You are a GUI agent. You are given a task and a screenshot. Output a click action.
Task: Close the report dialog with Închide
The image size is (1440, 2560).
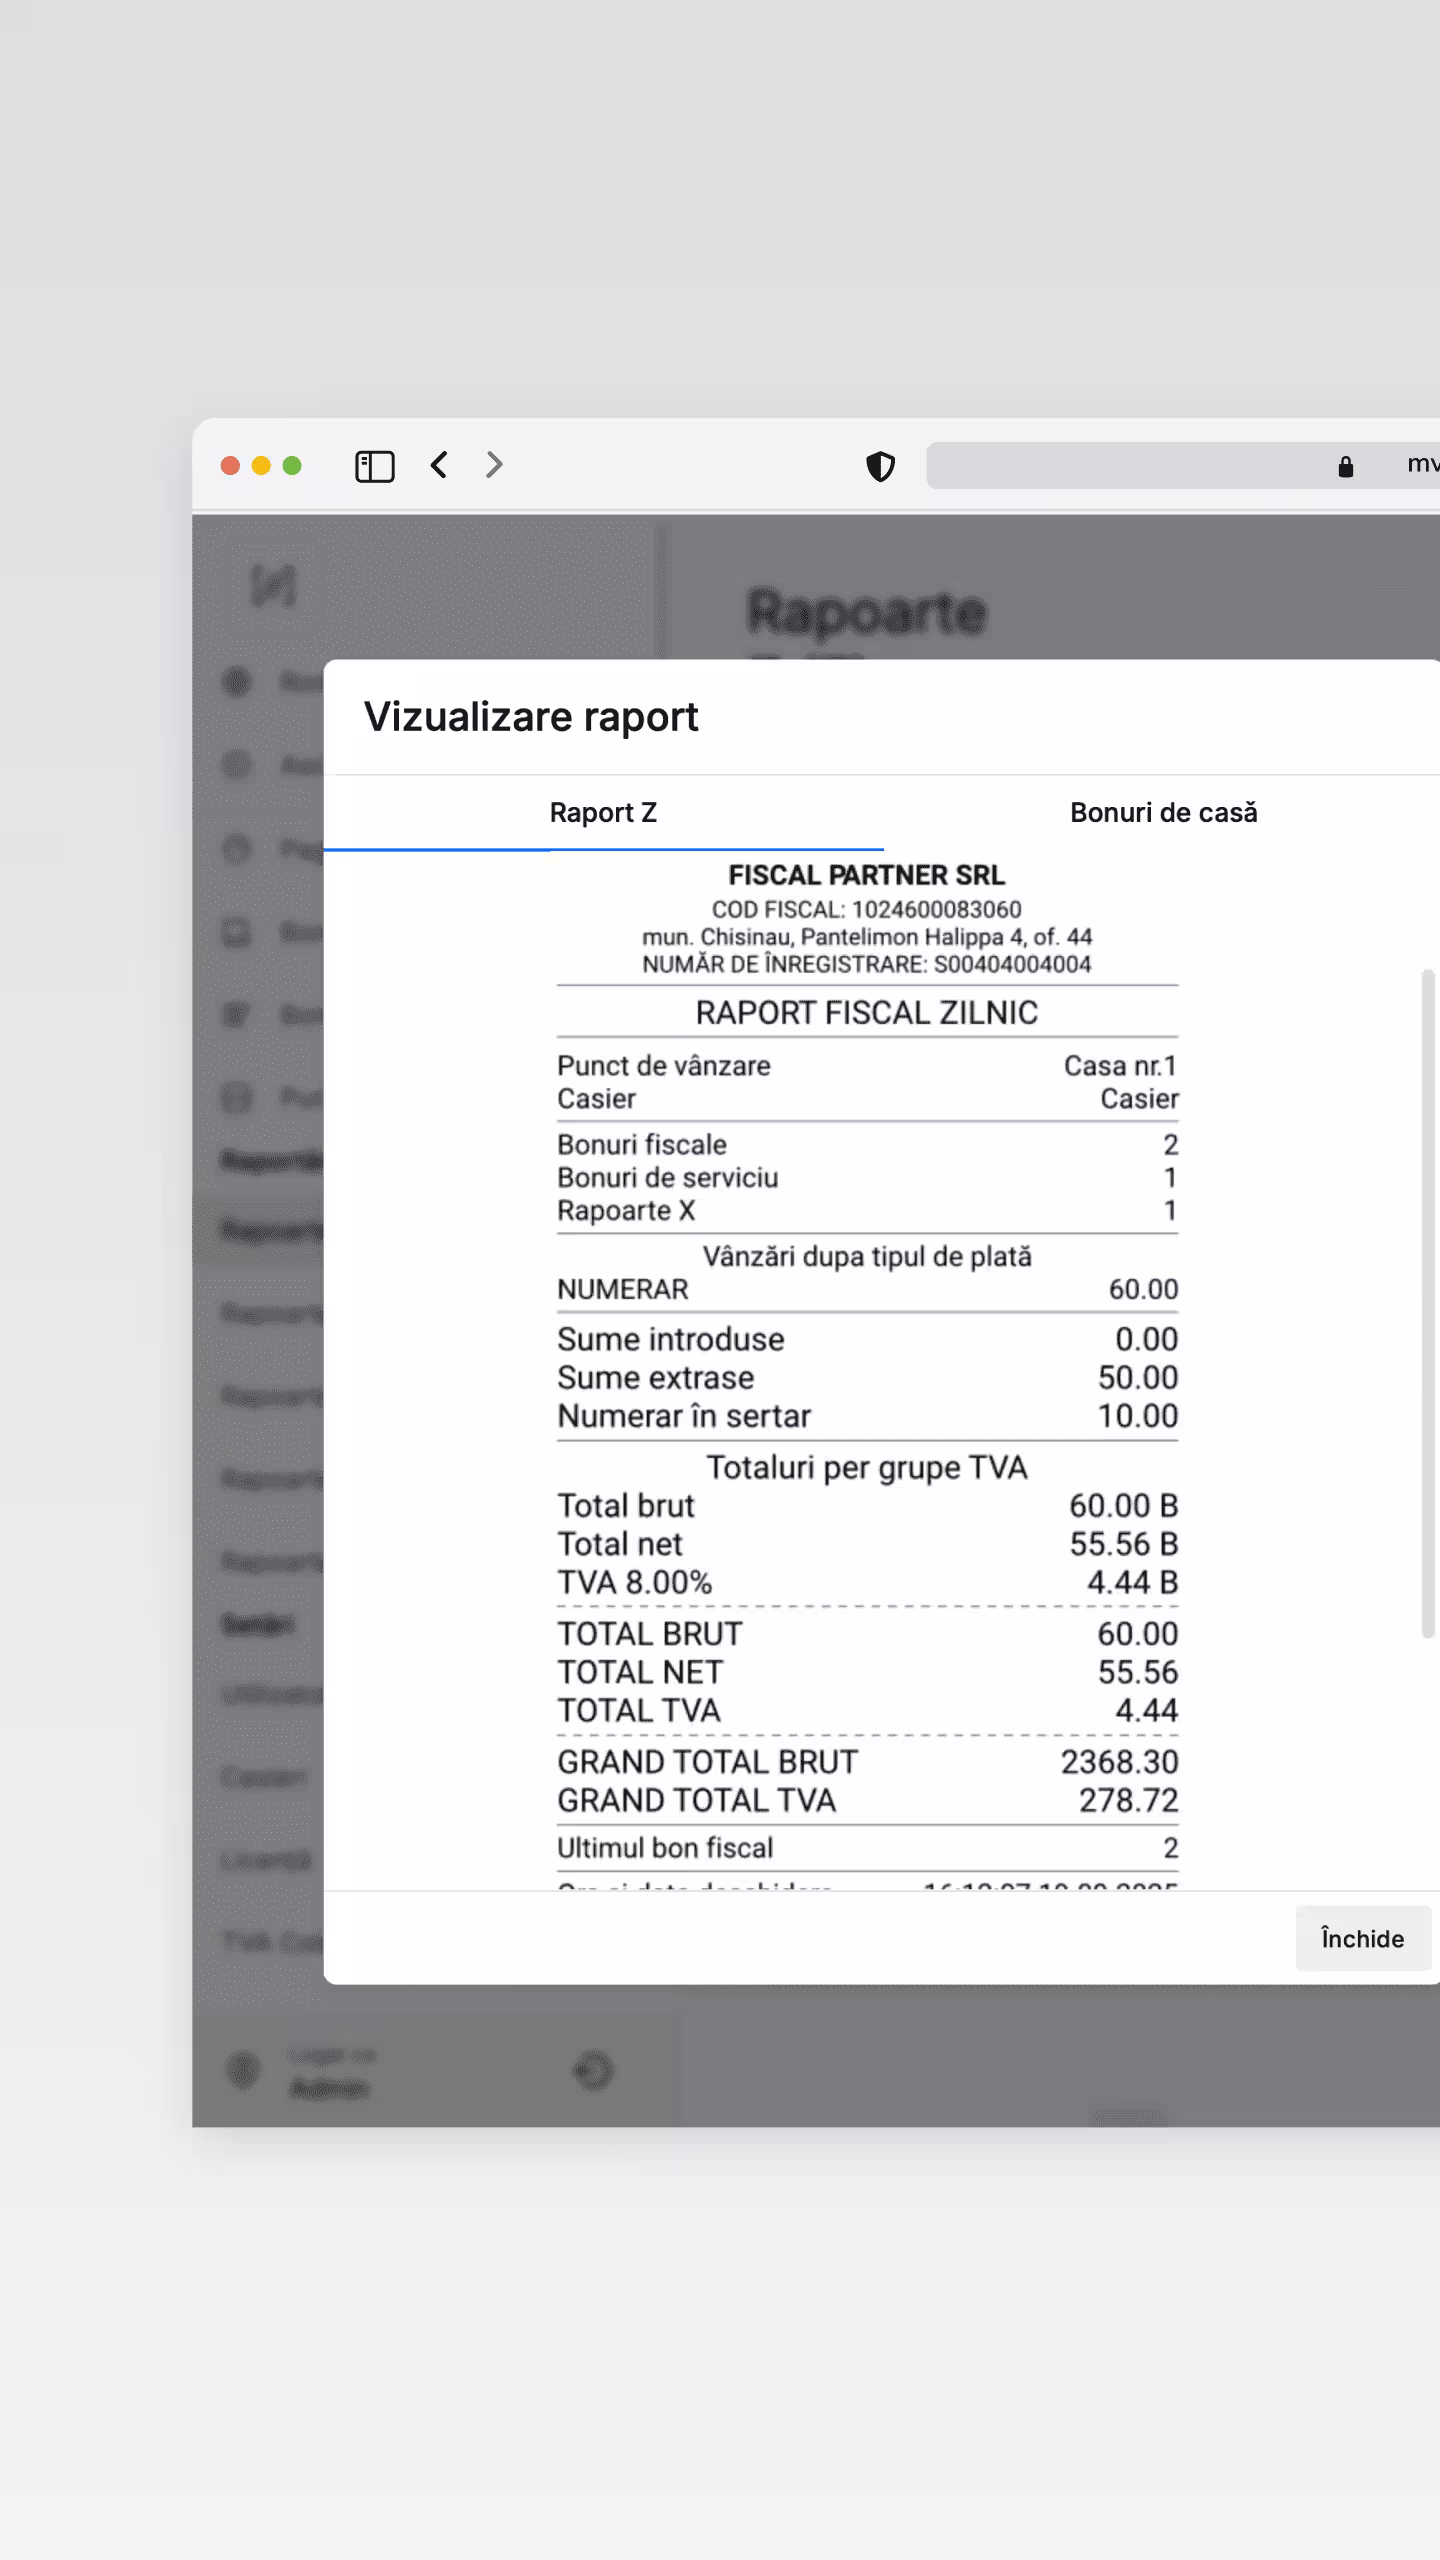1363,1939
